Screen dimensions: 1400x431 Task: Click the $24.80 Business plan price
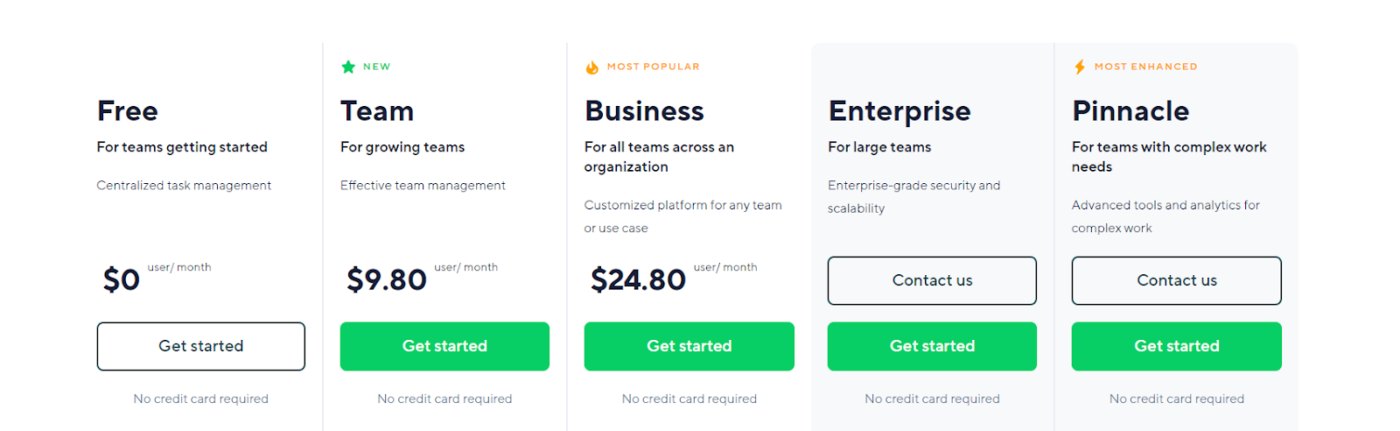pos(638,280)
